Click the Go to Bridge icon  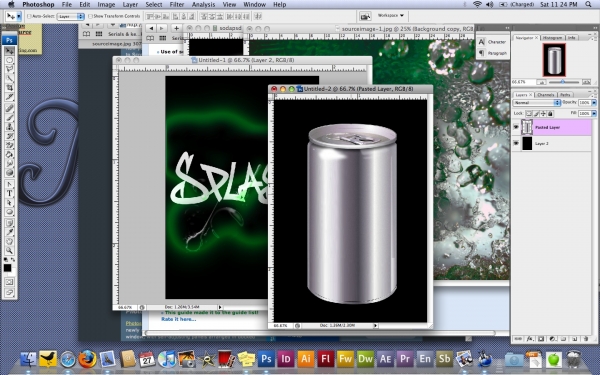click(x=365, y=16)
